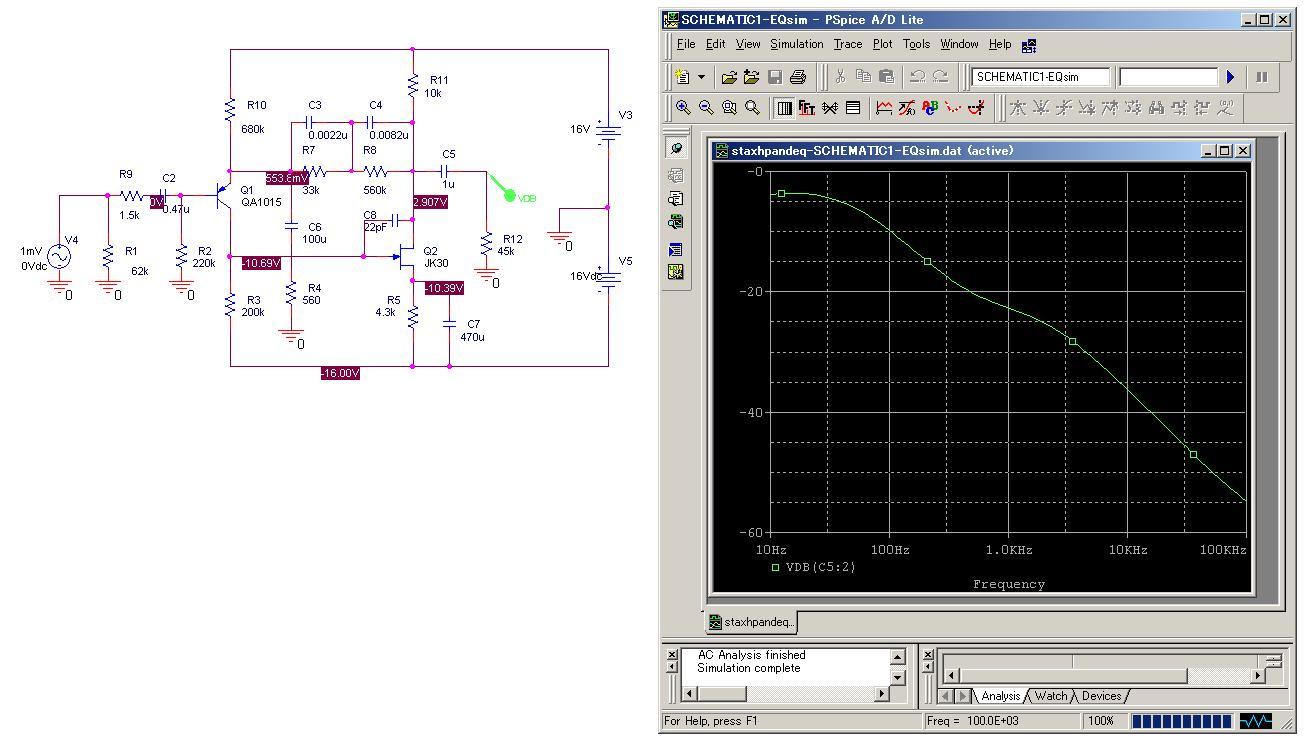The height and width of the screenshot is (745, 1311).
Task: Open the Trace menu
Action: pyautogui.click(x=847, y=44)
